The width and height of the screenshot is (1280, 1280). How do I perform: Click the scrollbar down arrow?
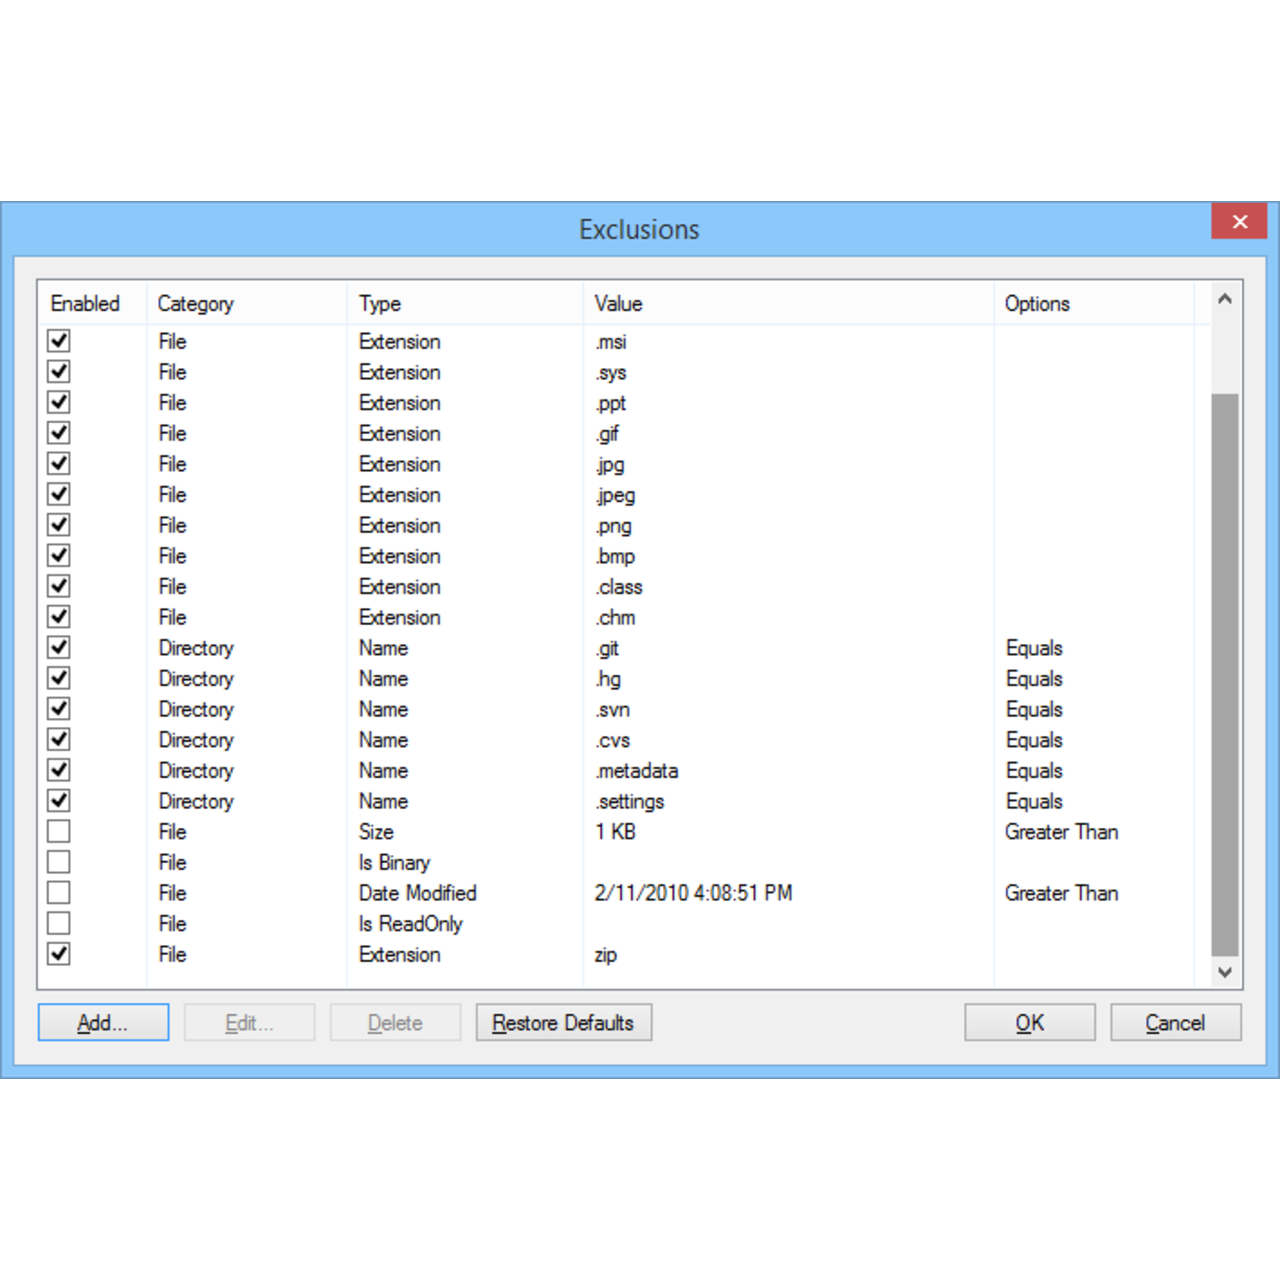[1224, 971]
